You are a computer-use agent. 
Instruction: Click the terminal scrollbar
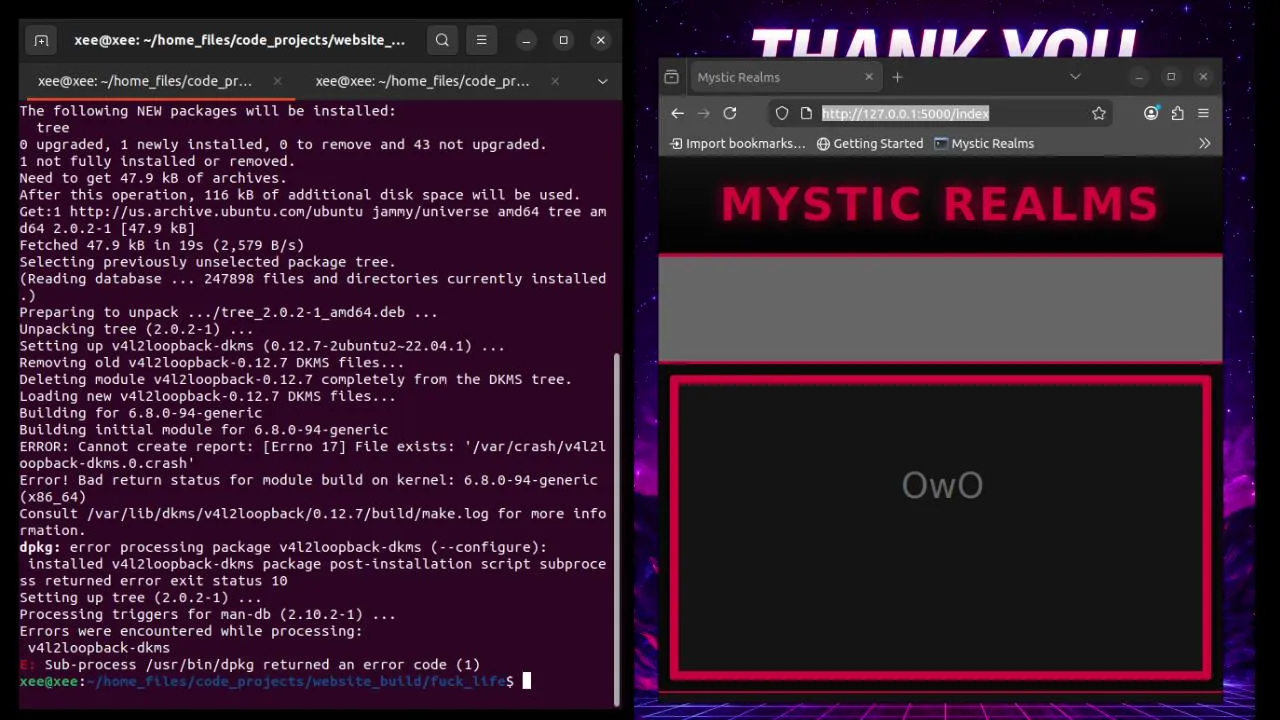[616, 530]
